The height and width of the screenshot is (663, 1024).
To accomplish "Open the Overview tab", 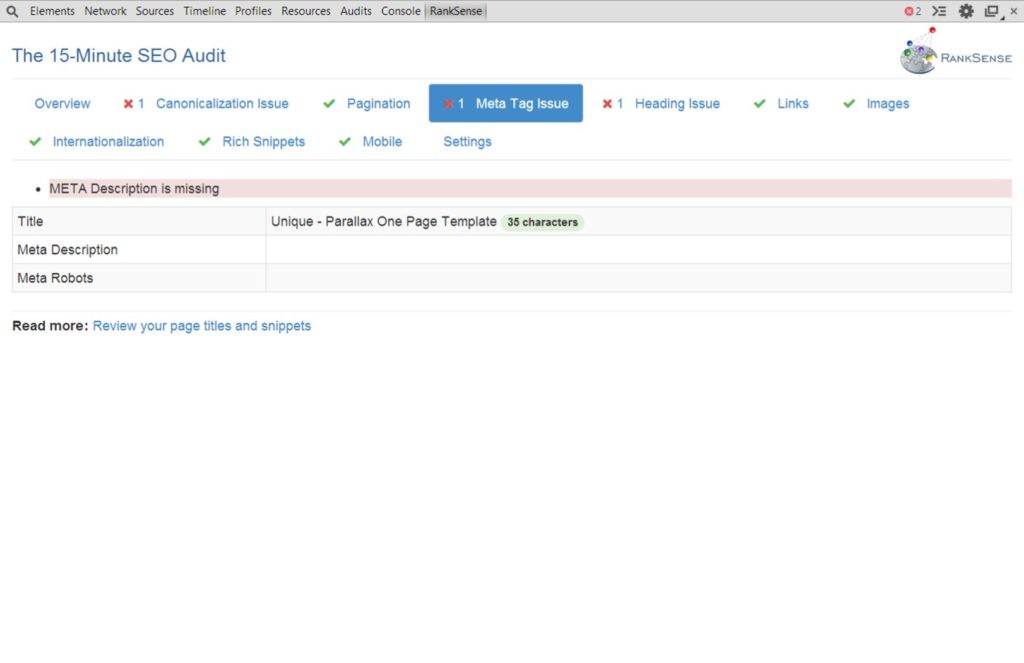I will tap(63, 103).
